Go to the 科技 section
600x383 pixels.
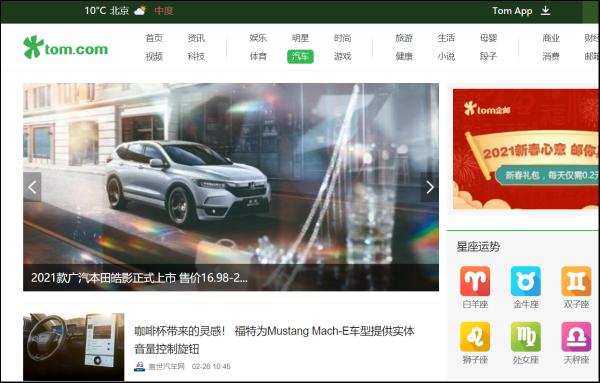(x=196, y=57)
